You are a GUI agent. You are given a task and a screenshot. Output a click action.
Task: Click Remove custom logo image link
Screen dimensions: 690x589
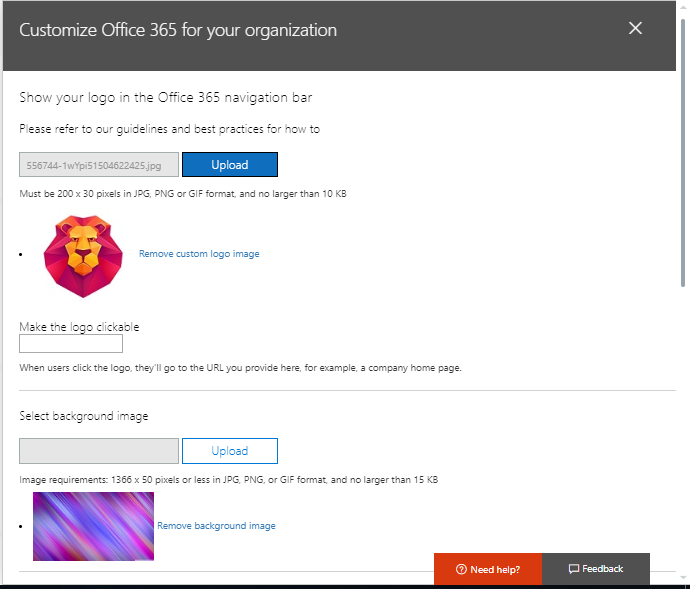coord(199,254)
